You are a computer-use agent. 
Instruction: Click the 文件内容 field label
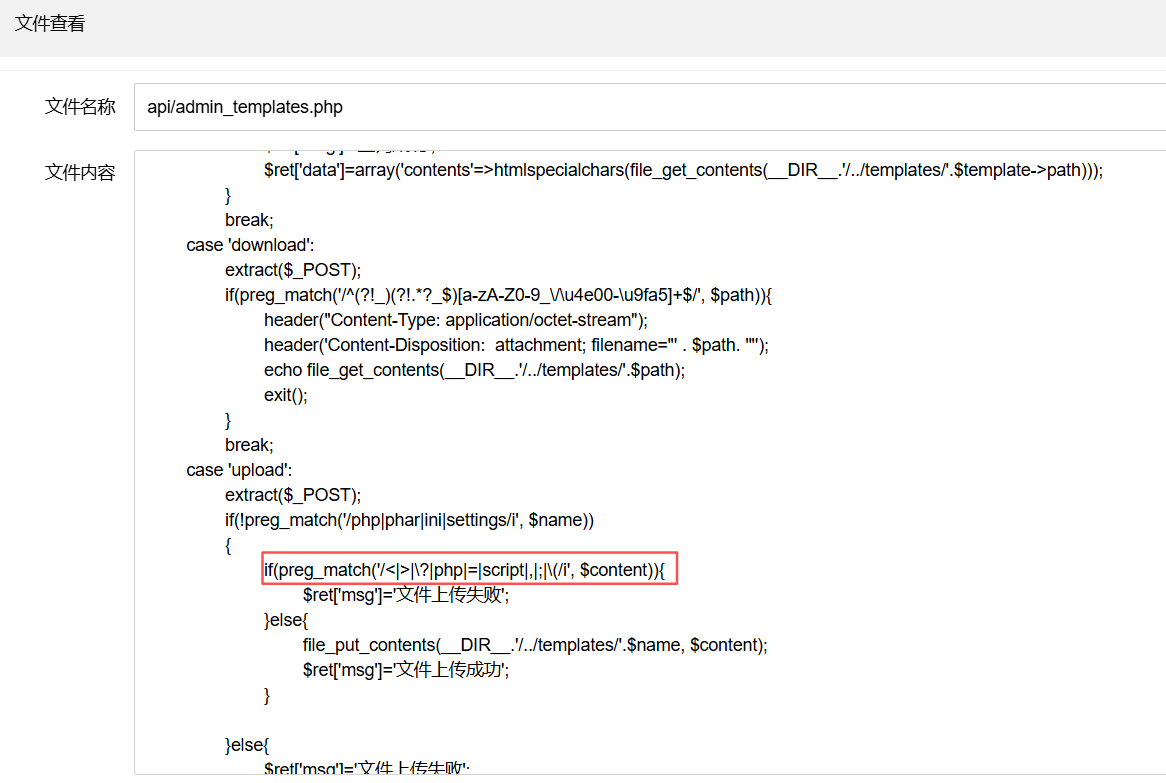click(80, 172)
